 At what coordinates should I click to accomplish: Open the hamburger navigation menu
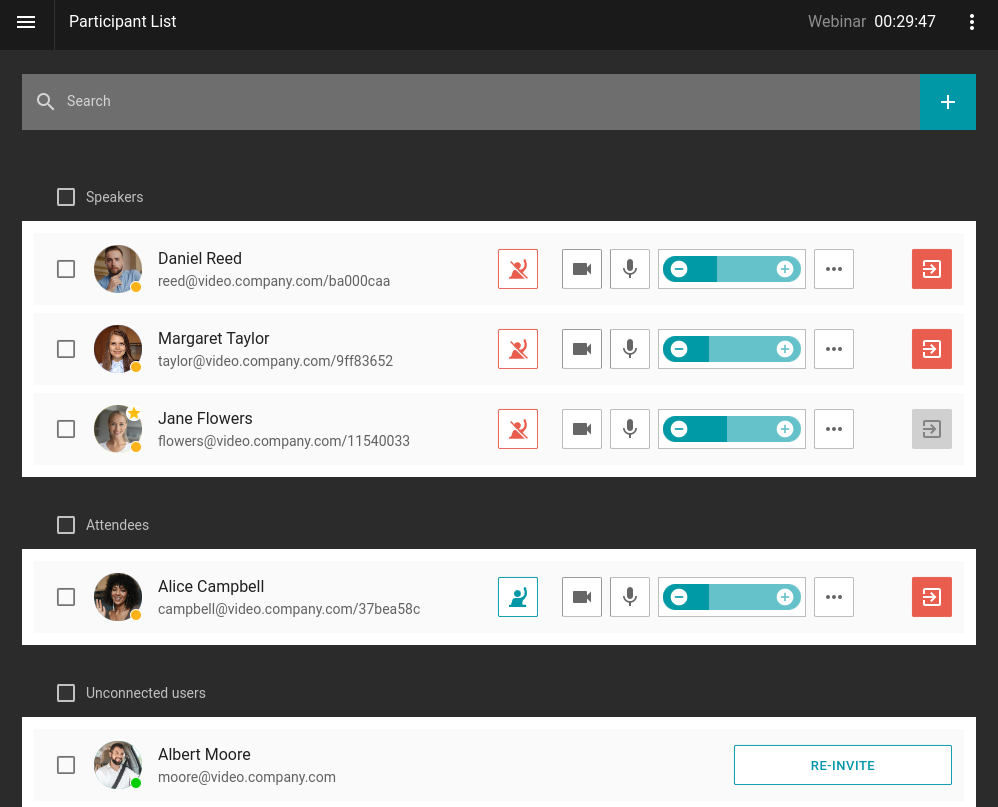click(x=25, y=22)
